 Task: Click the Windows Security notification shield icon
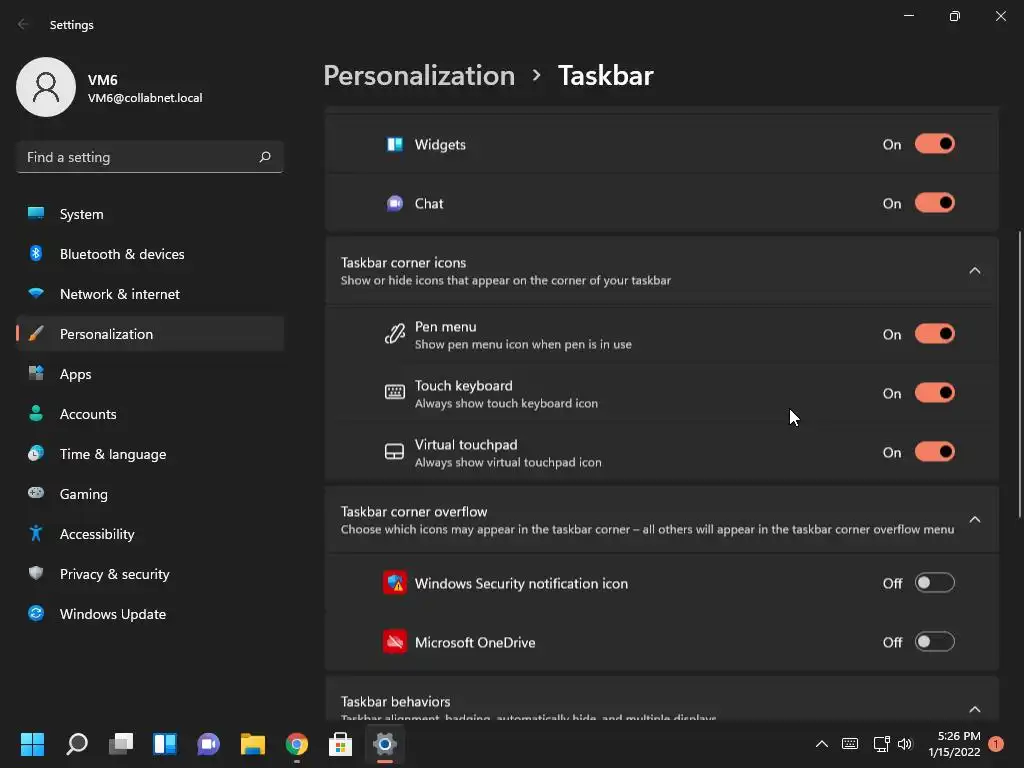pos(394,583)
